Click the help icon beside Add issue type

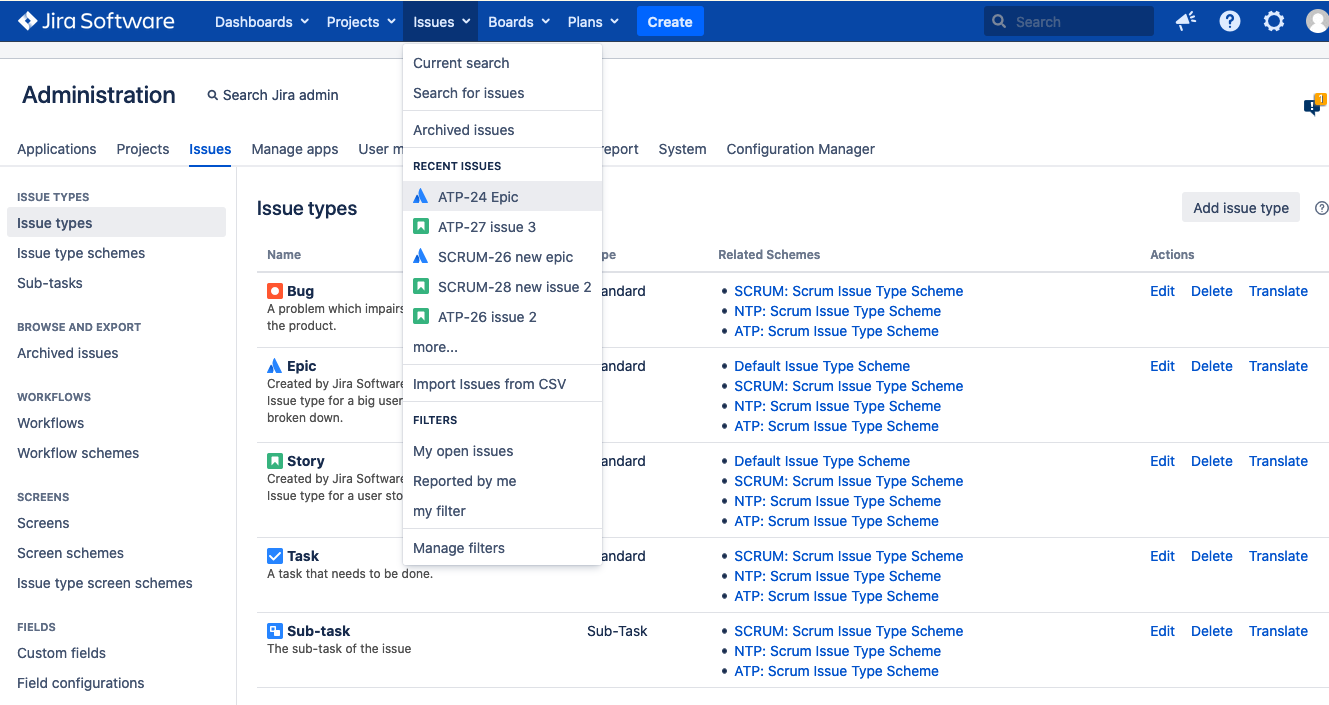pos(1322,208)
